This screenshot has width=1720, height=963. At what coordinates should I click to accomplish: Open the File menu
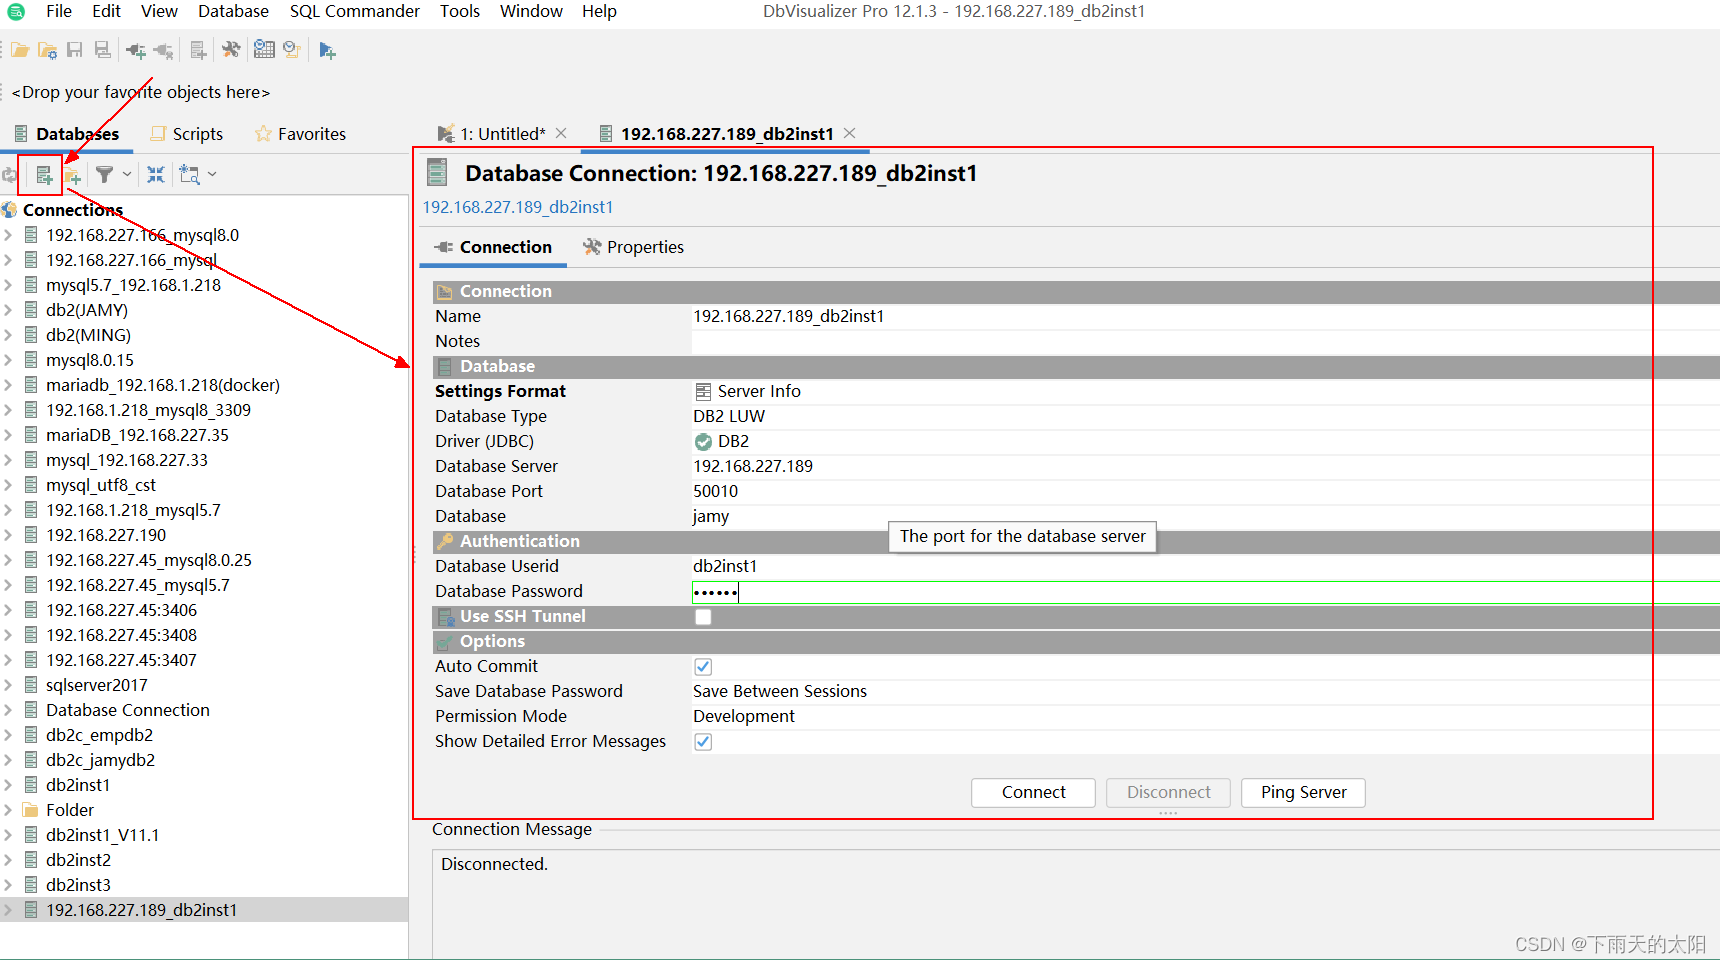point(59,11)
